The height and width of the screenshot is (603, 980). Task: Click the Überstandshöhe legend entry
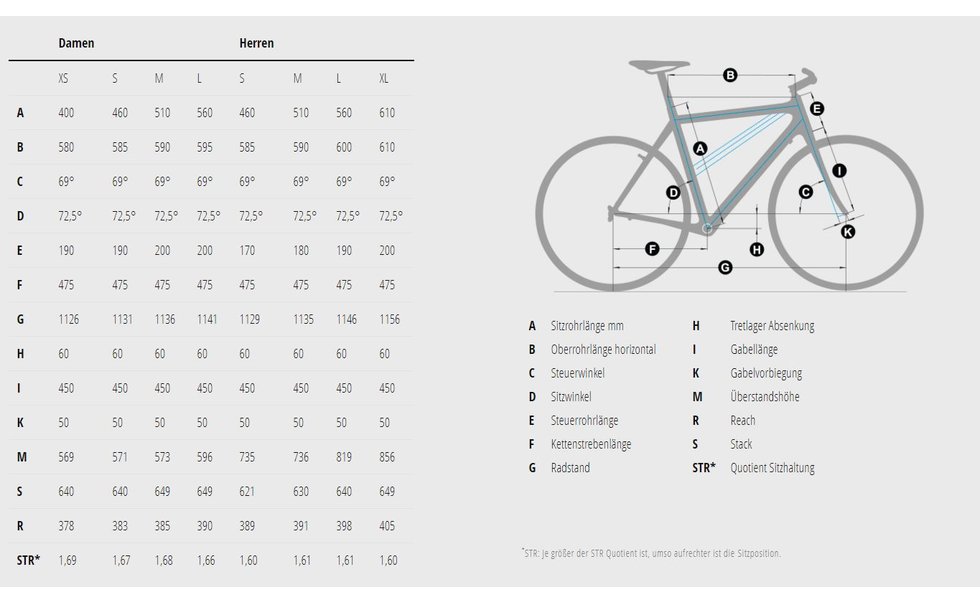(764, 396)
